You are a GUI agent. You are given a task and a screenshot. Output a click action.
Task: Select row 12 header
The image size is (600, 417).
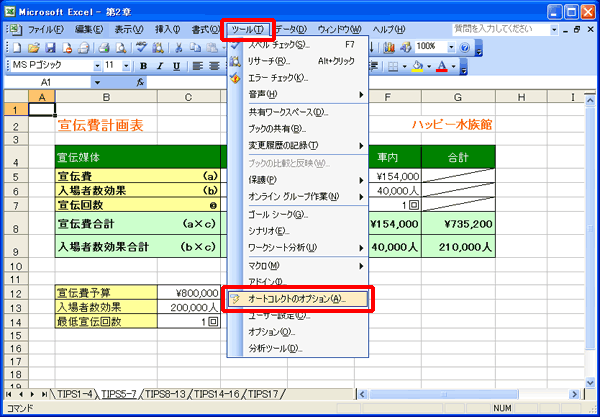point(16,293)
